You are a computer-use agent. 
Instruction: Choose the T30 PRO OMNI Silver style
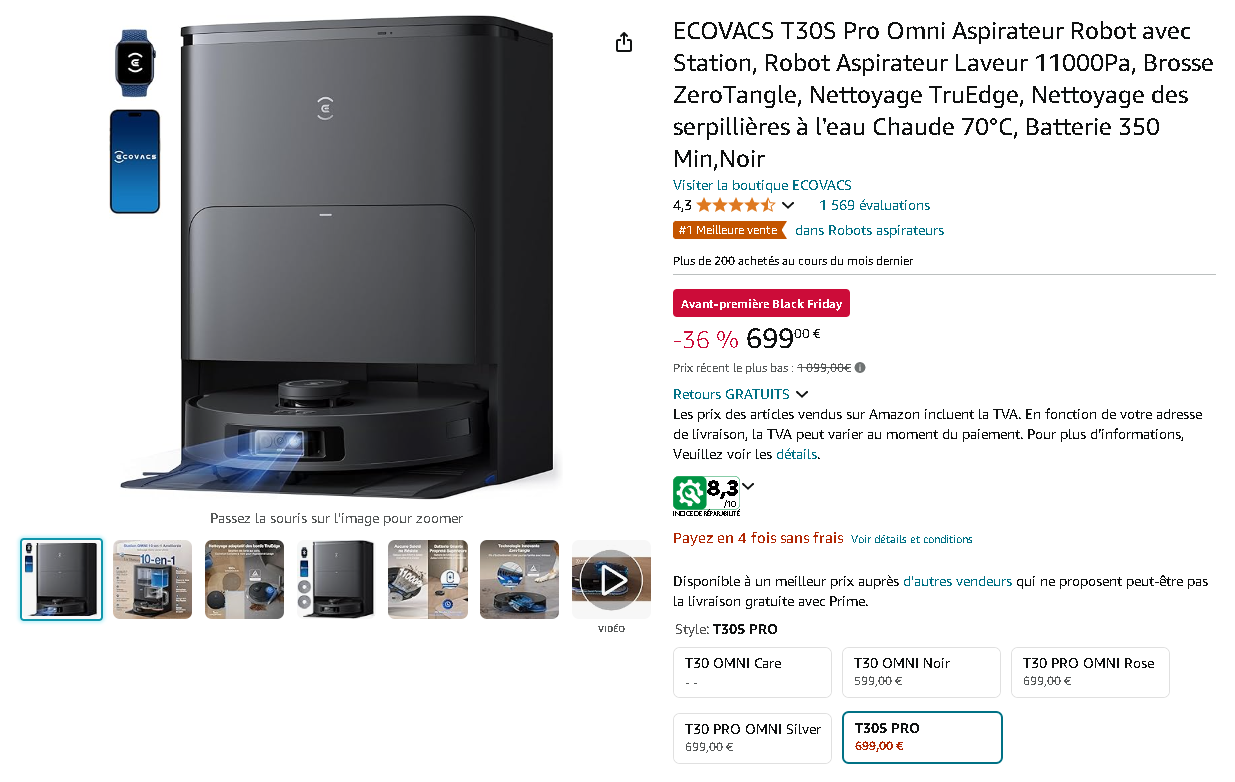tap(752, 737)
